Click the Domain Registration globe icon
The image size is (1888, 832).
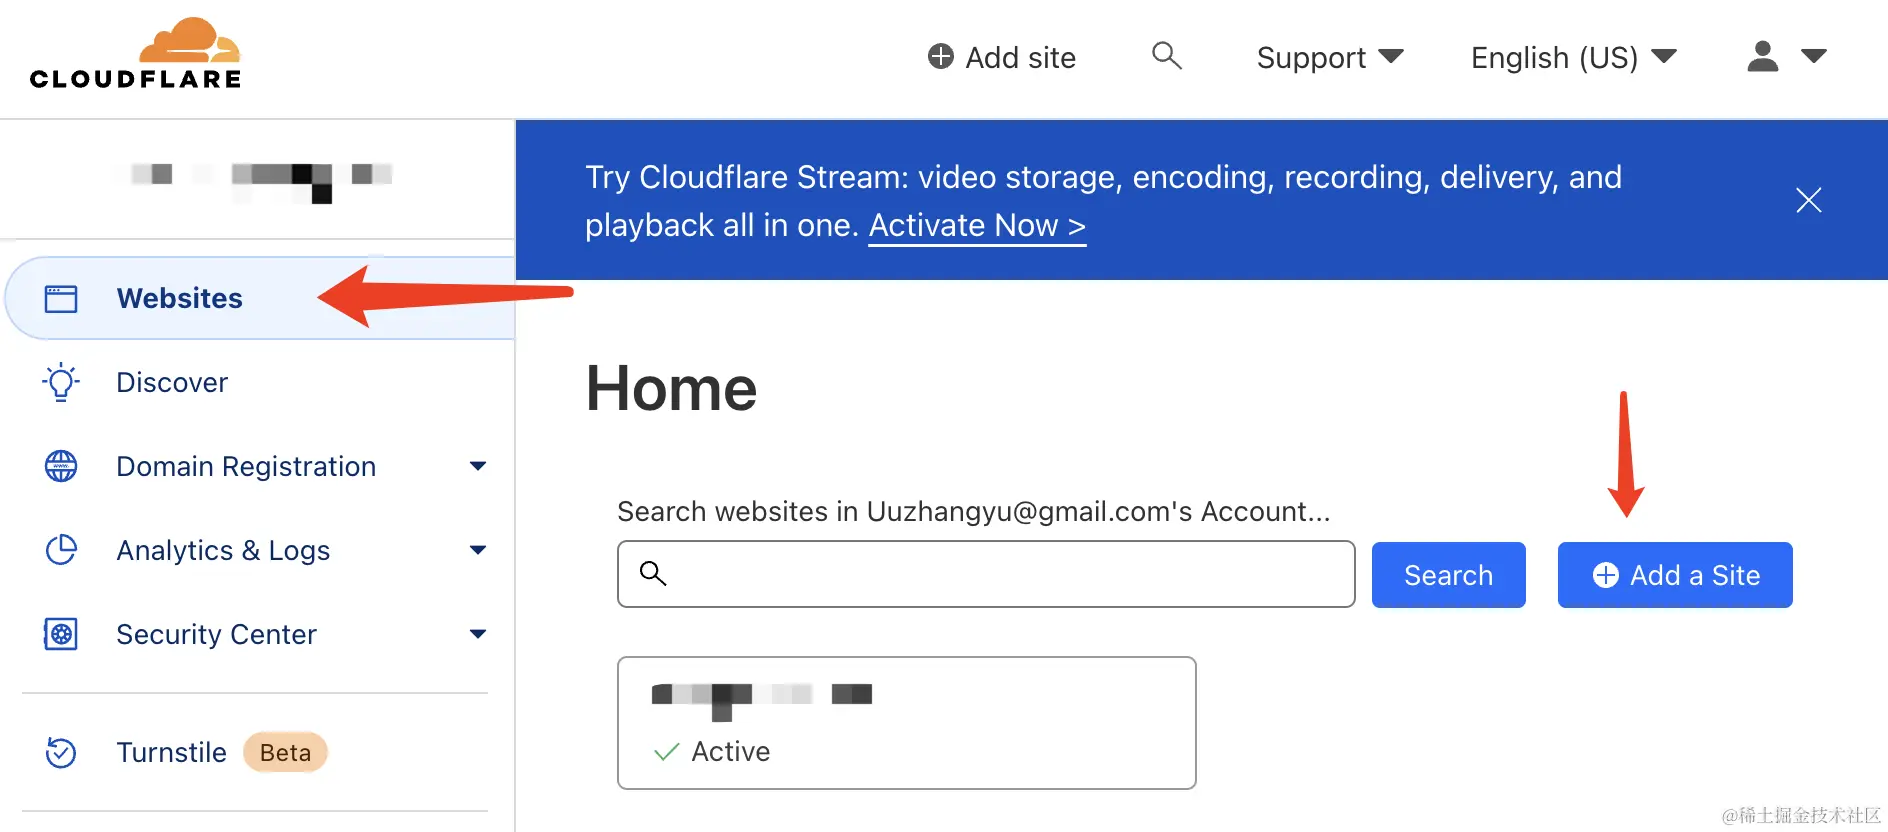tap(61, 466)
